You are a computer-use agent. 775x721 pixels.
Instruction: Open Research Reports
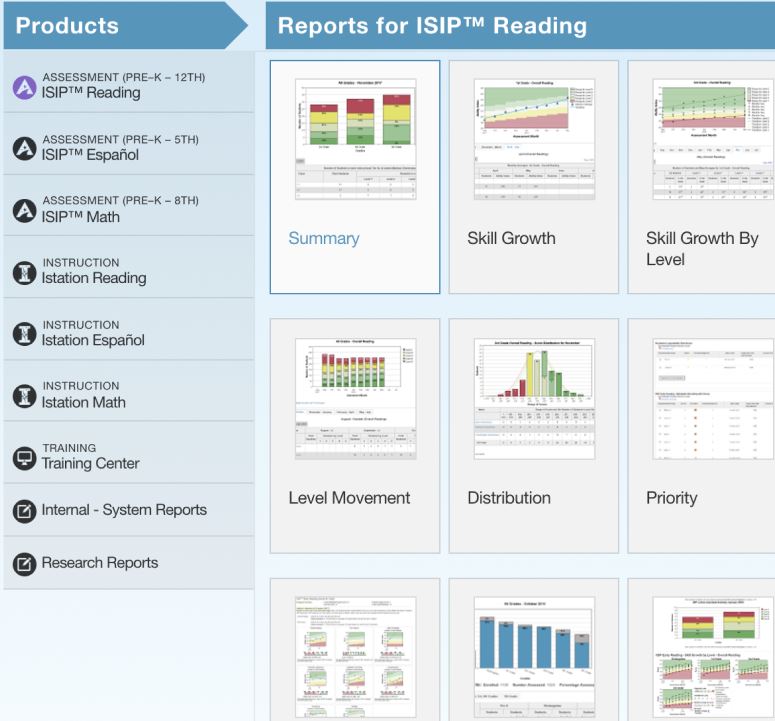(x=129, y=563)
